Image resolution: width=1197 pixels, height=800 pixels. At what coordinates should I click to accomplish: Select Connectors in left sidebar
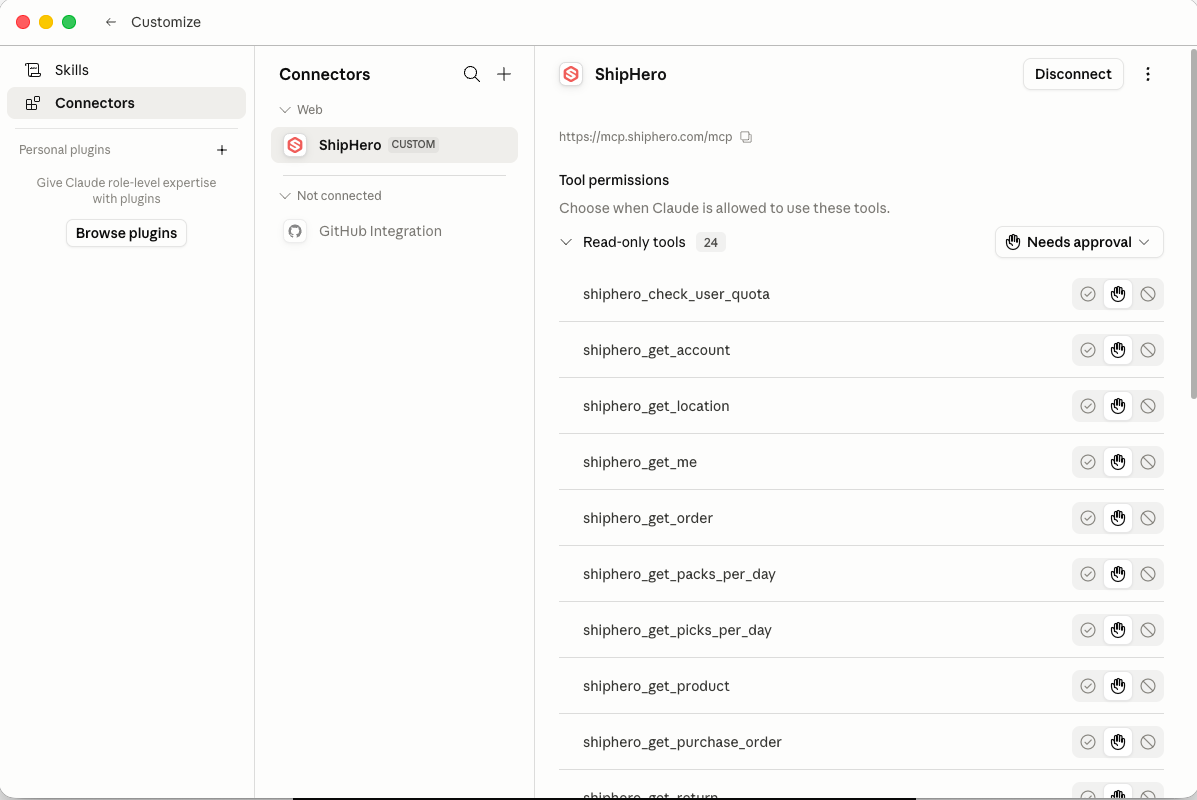(126, 103)
